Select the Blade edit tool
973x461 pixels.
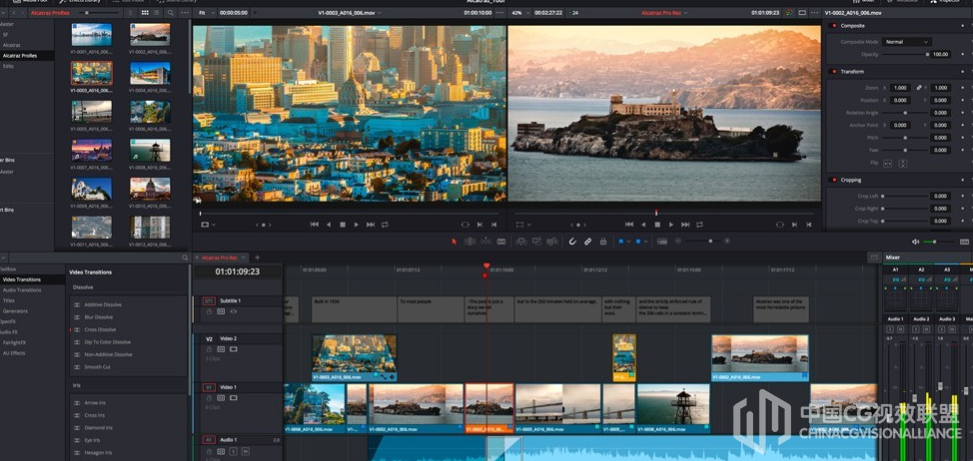pos(501,241)
